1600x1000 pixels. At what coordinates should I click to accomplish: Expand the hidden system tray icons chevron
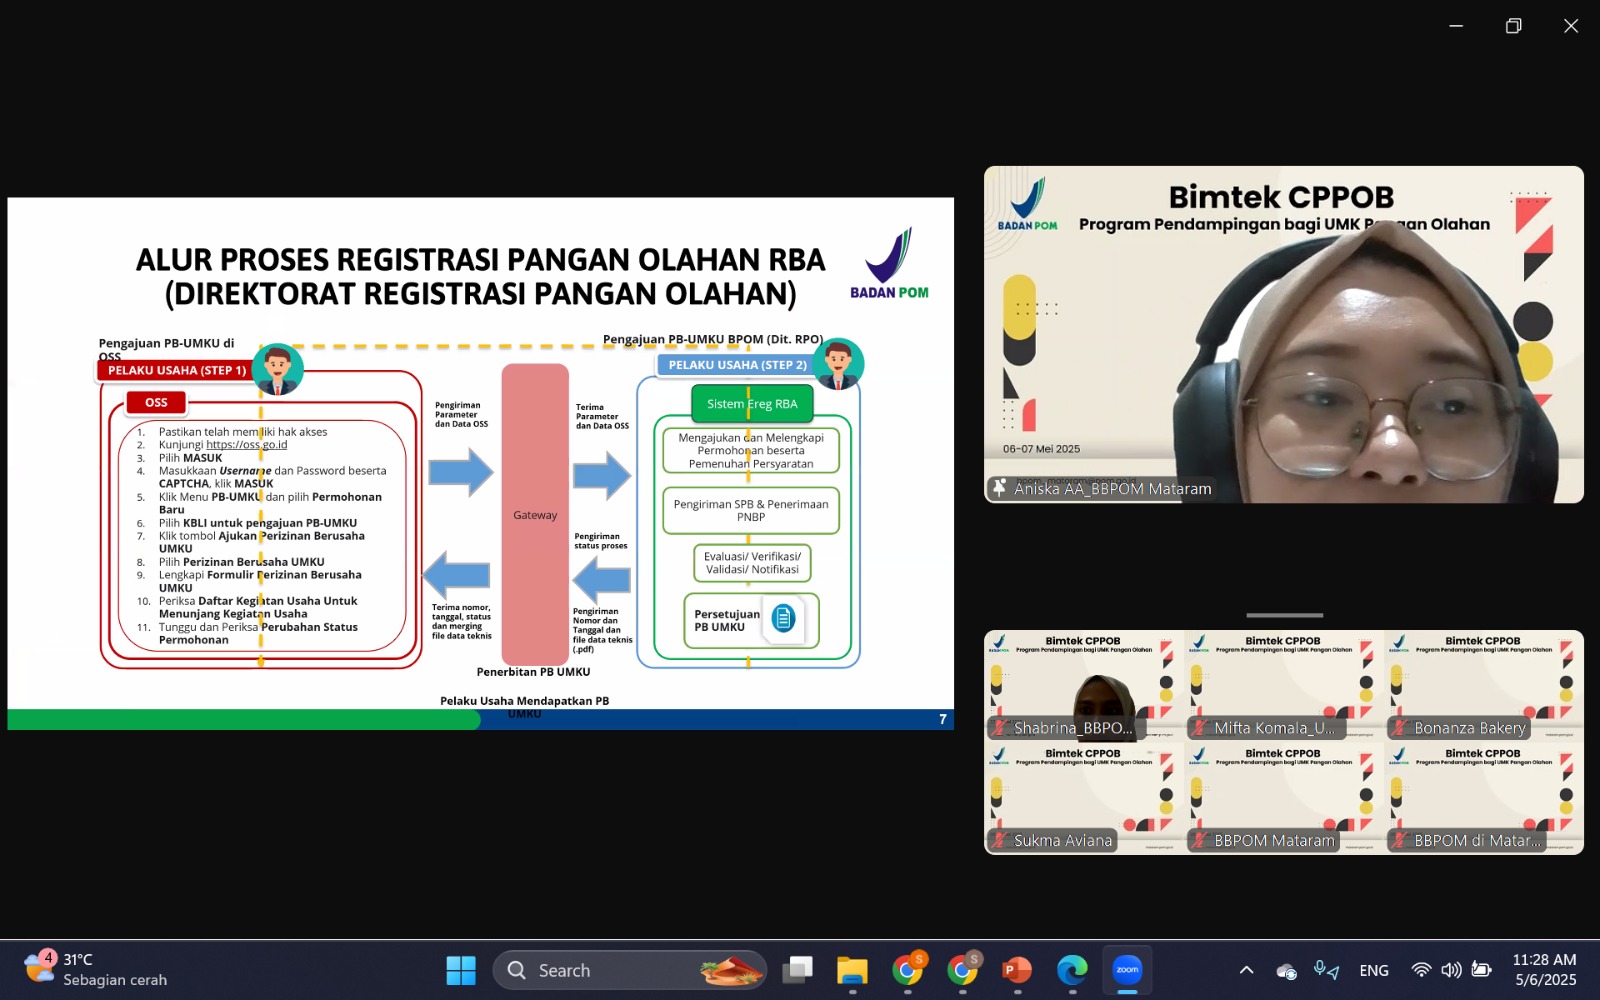click(x=1246, y=970)
